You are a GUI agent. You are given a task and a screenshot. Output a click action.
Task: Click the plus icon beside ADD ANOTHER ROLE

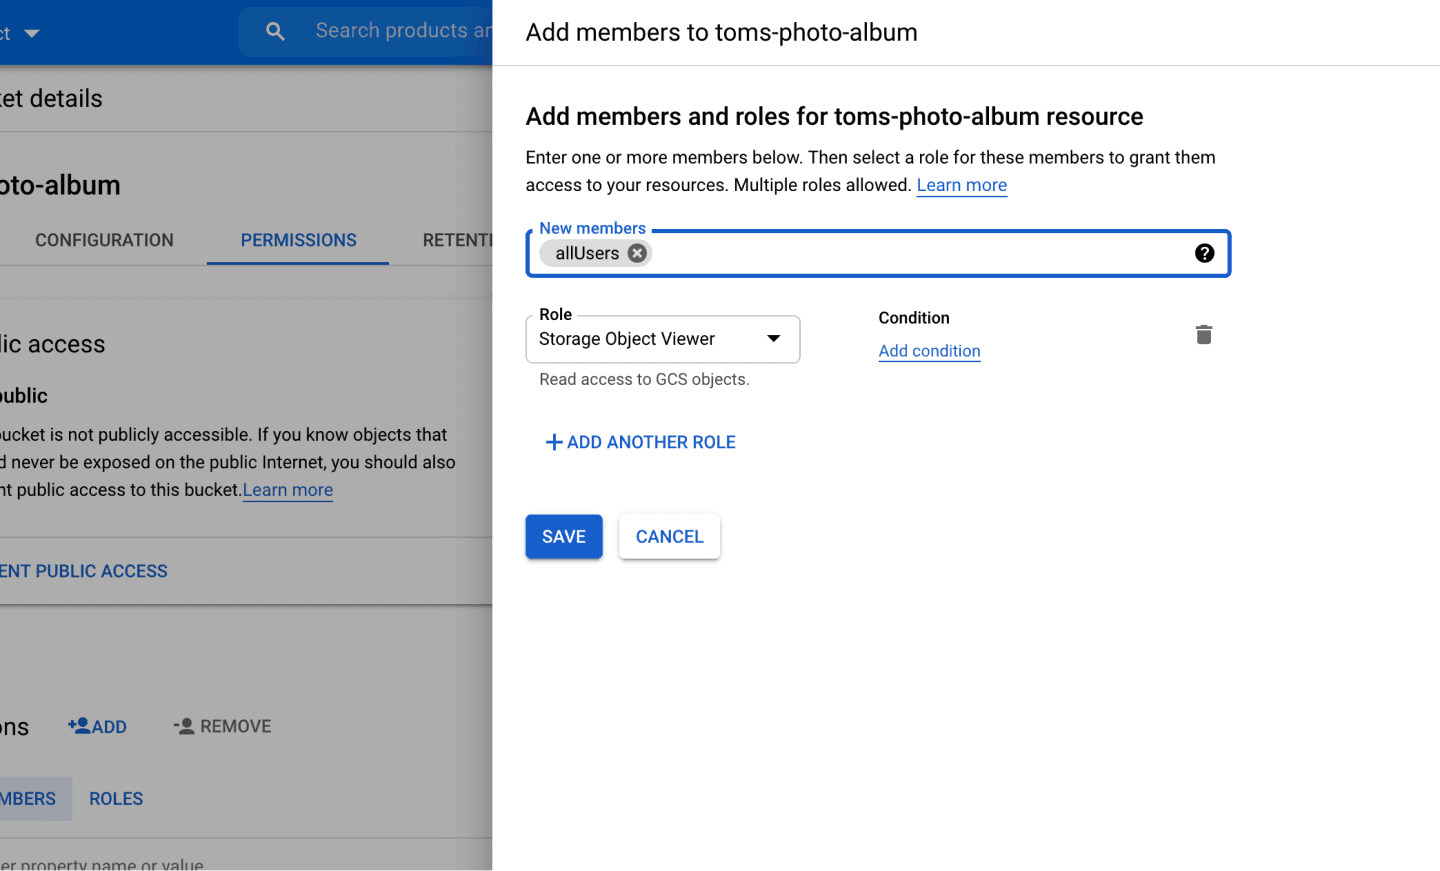554,442
